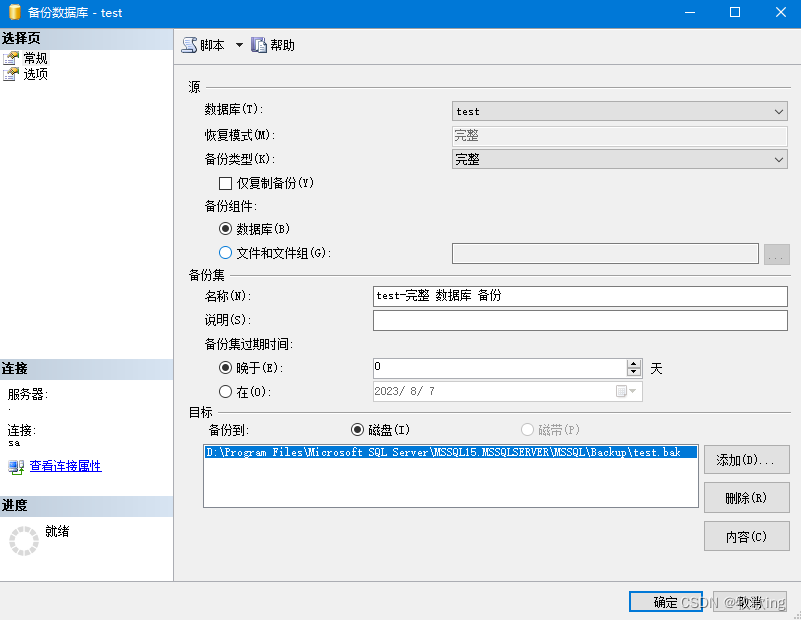The height and width of the screenshot is (620, 801).
Task: Click the connection properties icon
Action: pos(16,467)
